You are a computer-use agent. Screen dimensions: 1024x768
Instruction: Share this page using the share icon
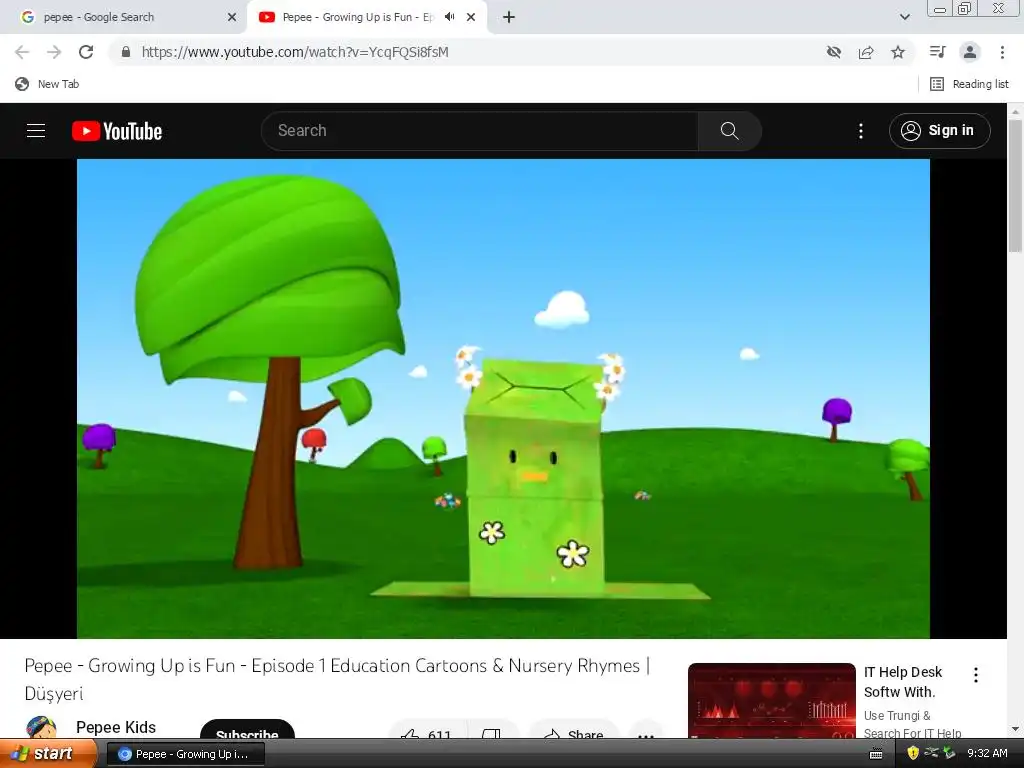(x=866, y=52)
